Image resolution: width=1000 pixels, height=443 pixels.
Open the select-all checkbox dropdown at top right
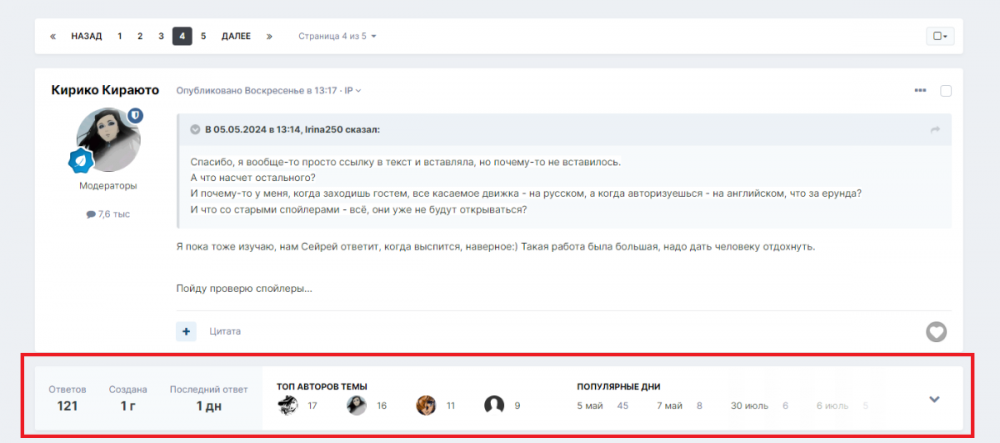(940, 36)
